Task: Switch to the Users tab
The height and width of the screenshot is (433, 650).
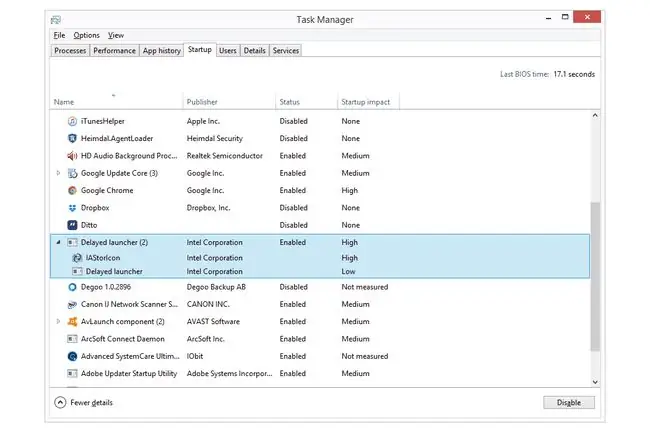Action: pos(228,51)
